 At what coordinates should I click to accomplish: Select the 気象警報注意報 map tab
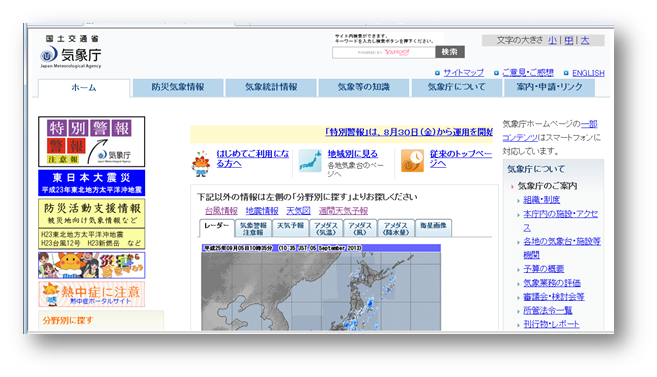[x=253, y=228]
